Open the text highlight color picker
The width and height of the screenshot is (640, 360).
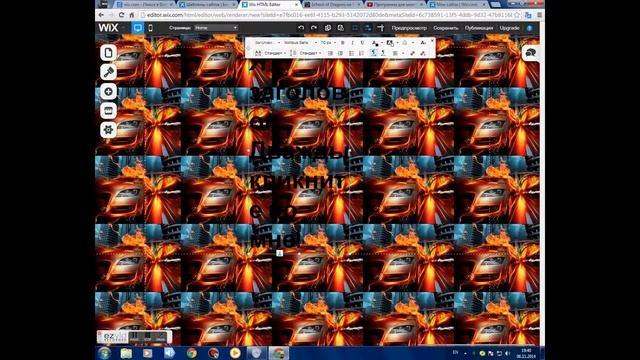pos(391,42)
